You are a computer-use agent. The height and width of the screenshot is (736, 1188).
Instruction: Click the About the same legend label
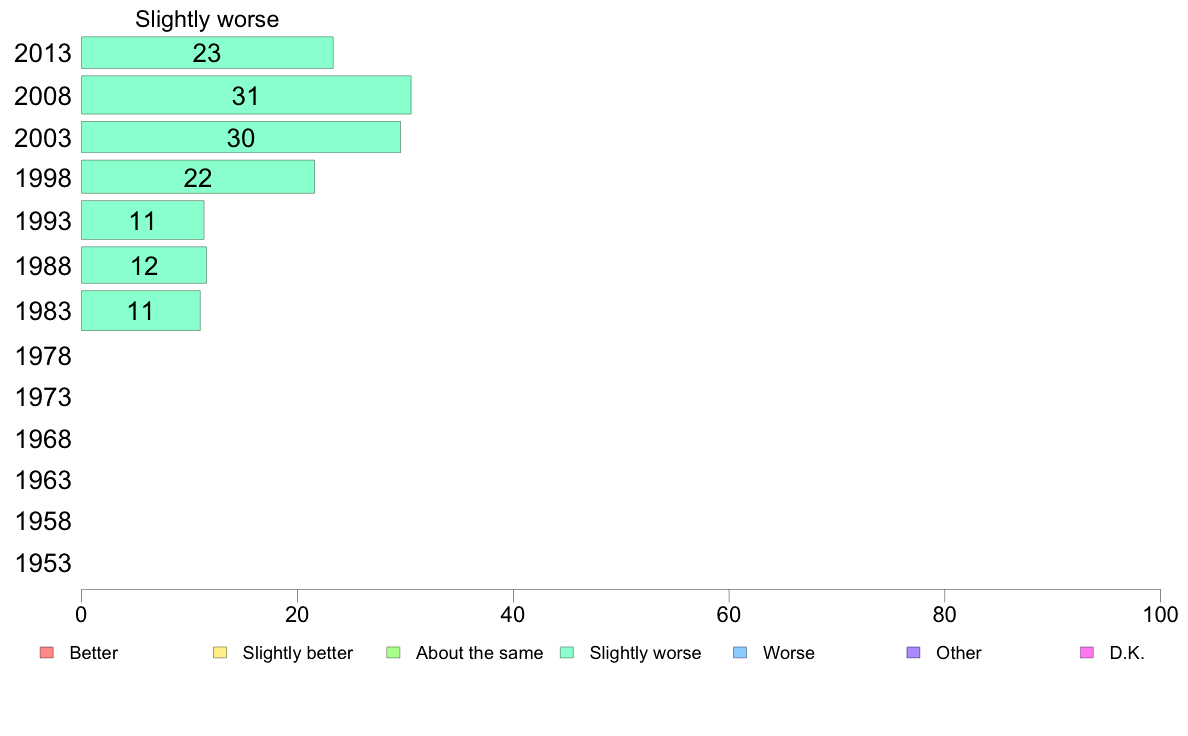(x=480, y=653)
